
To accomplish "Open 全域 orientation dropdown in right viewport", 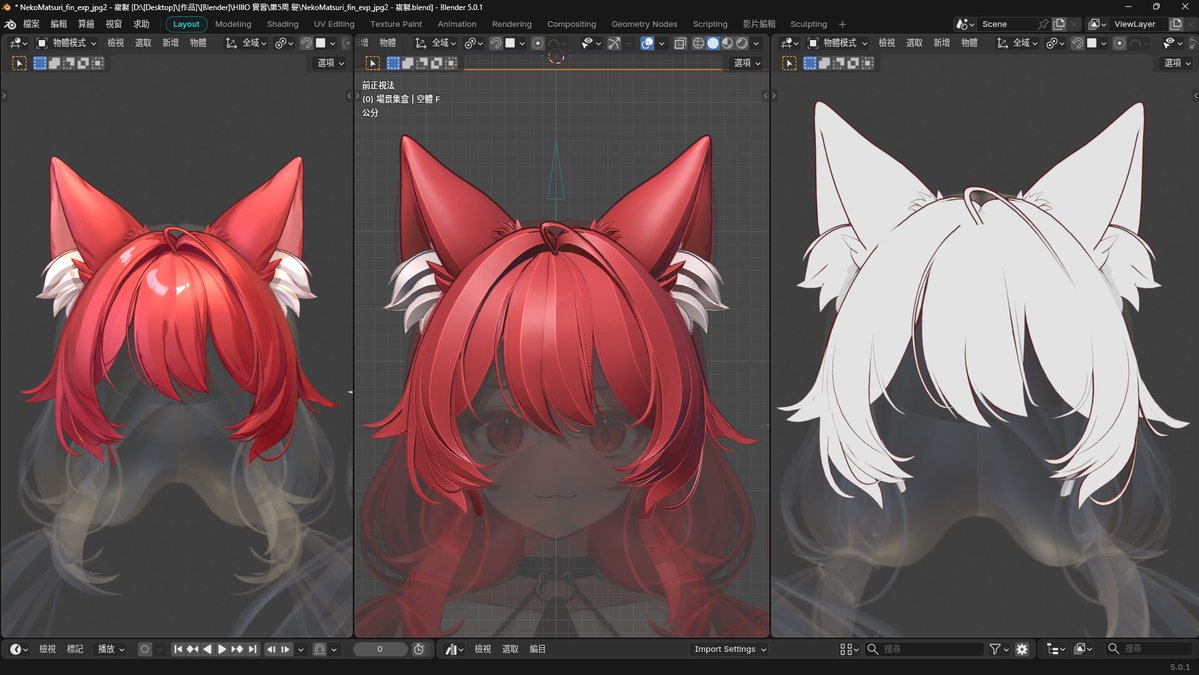I will click(x=1017, y=43).
